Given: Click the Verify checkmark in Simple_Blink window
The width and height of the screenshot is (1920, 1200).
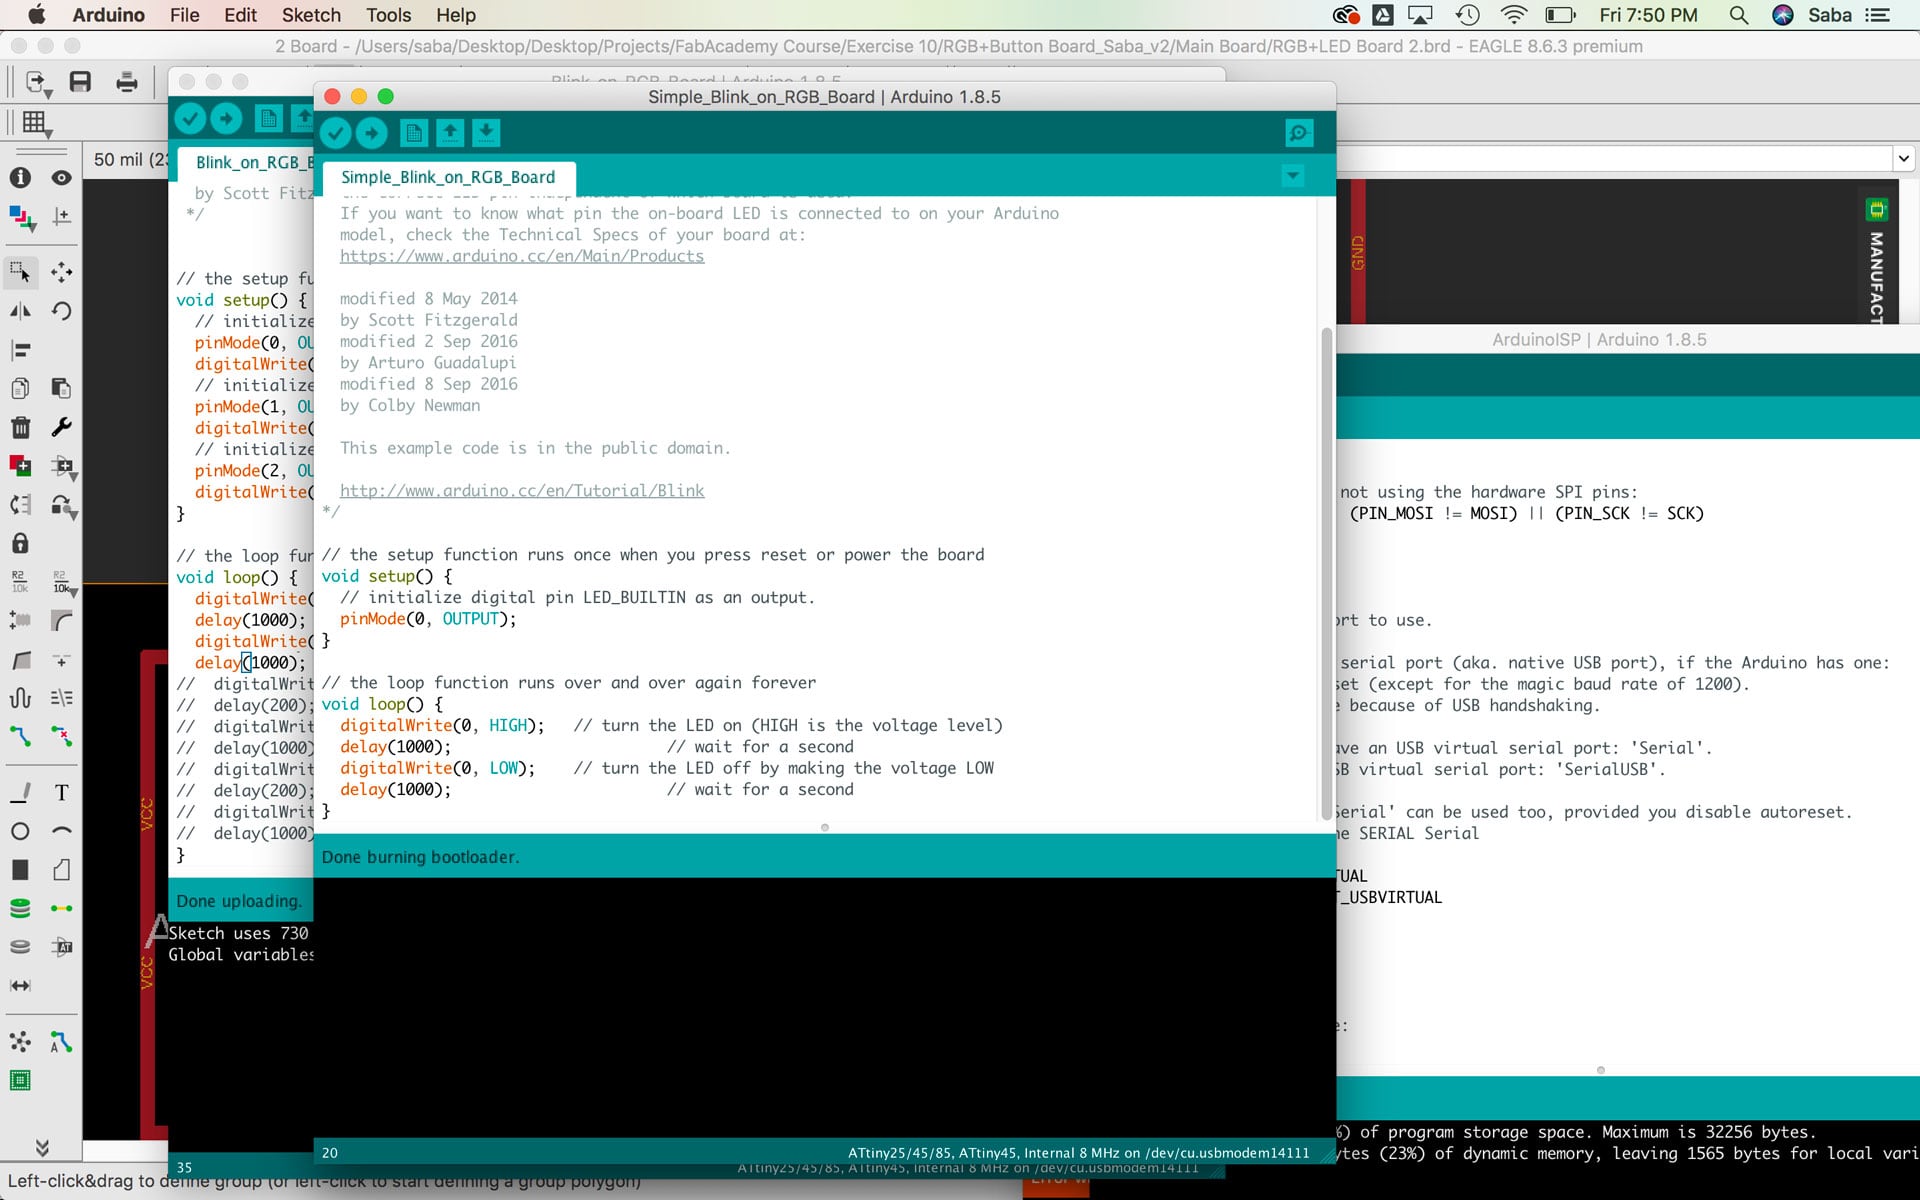Looking at the screenshot, I should coord(336,133).
